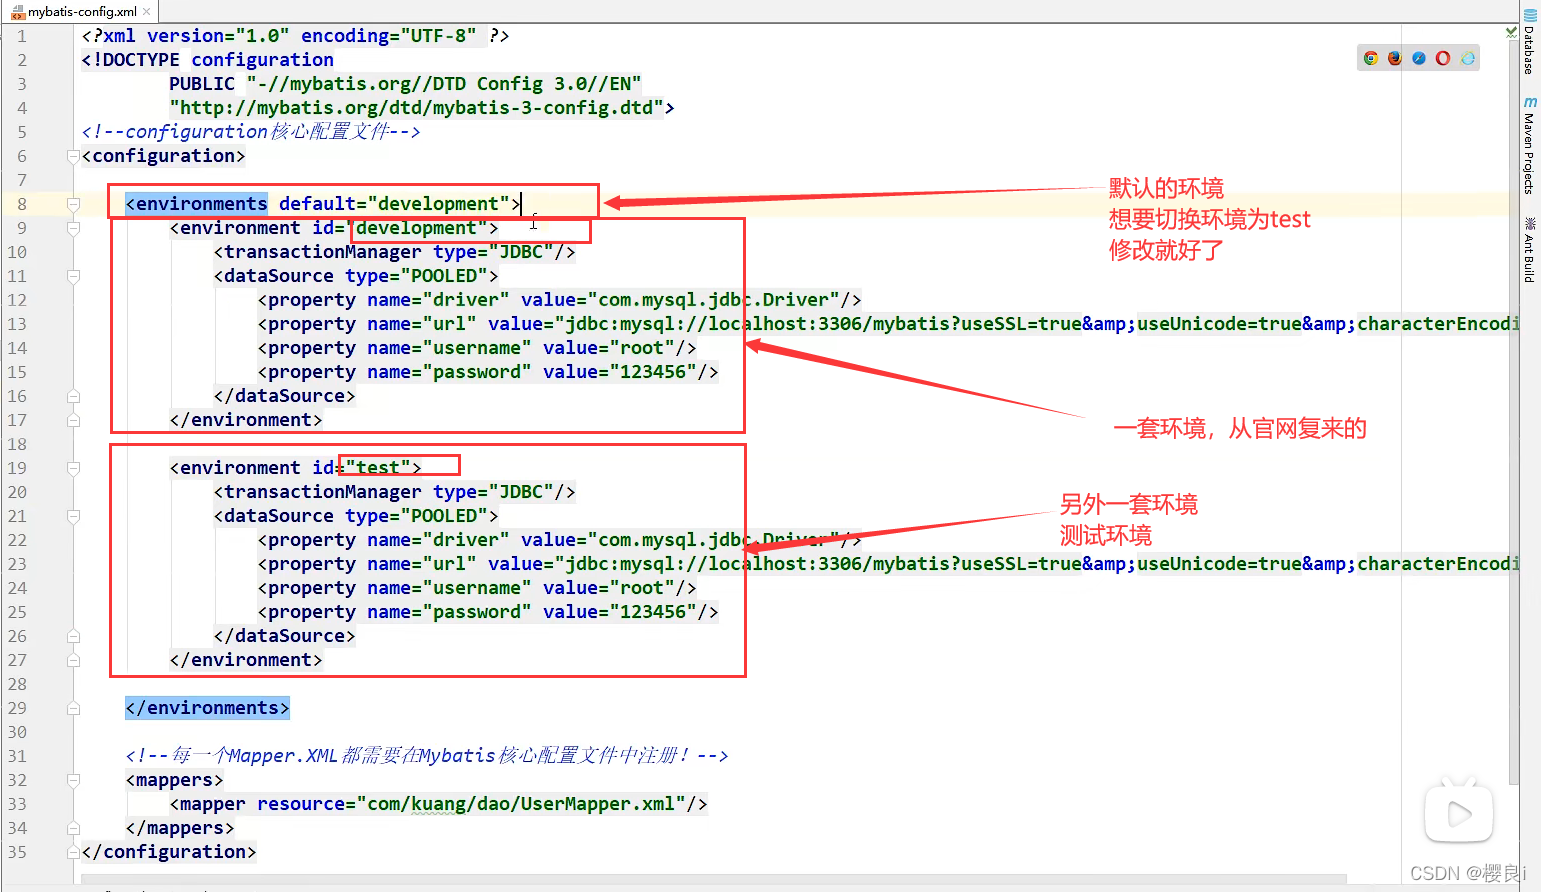Fold the test environment block at line 19
The height and width of the screenshot is (892, 1541).
click(73, 468)
